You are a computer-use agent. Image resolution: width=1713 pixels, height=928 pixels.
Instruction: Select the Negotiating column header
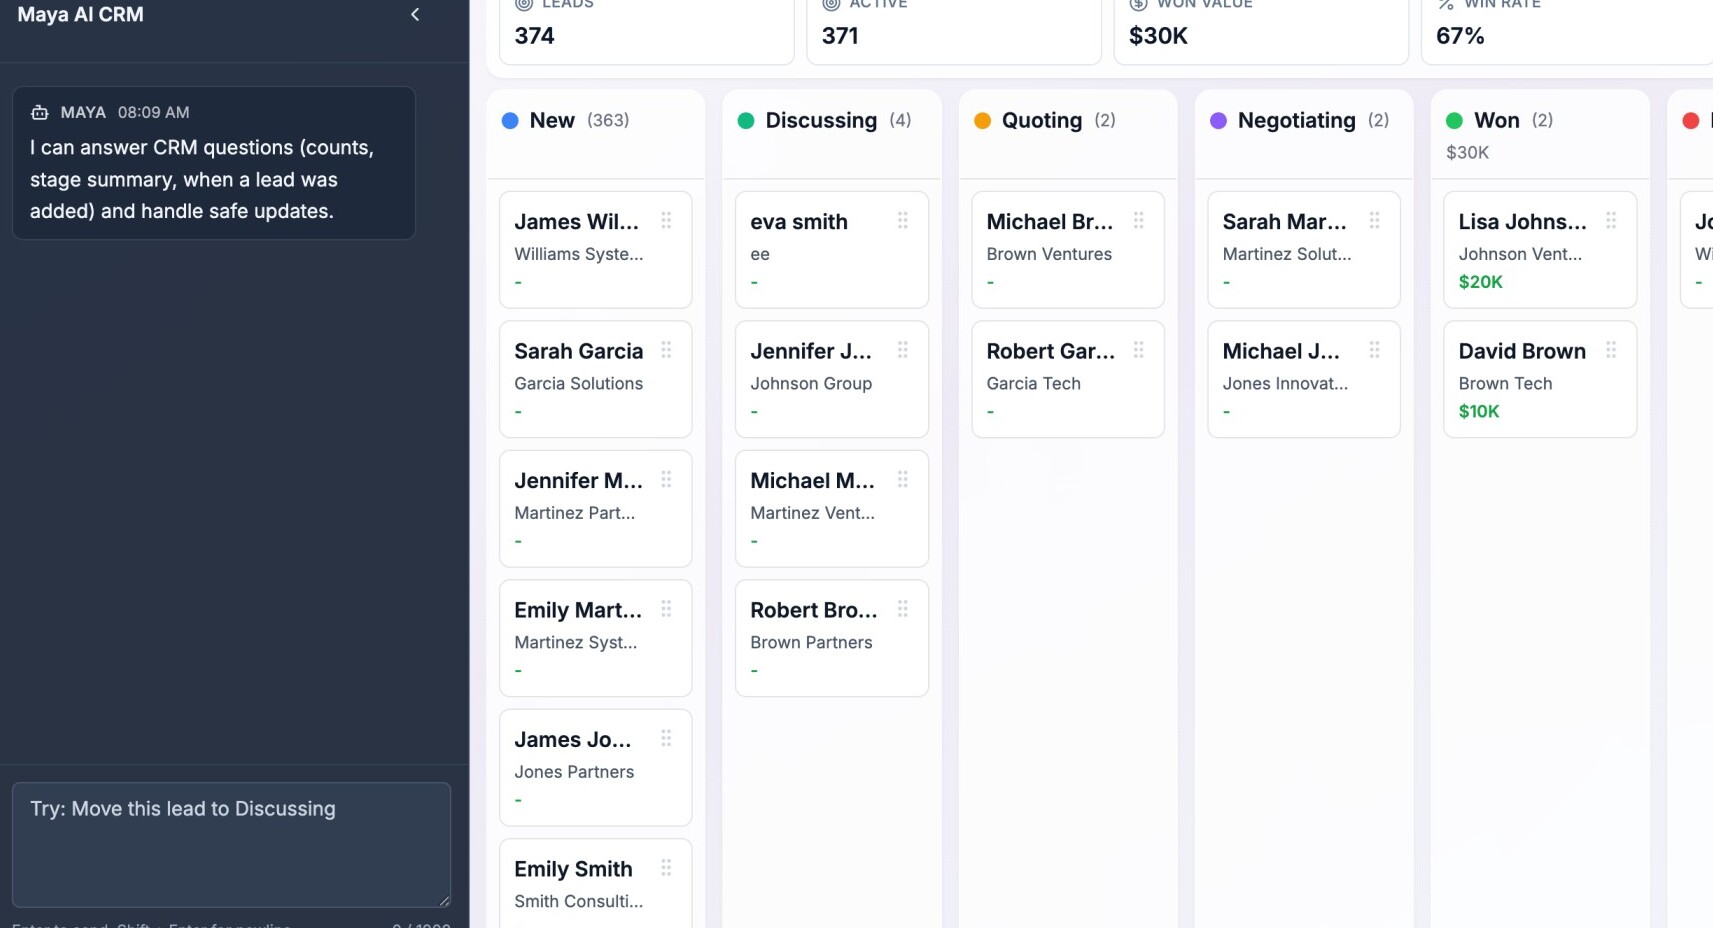click(1304, 134)
